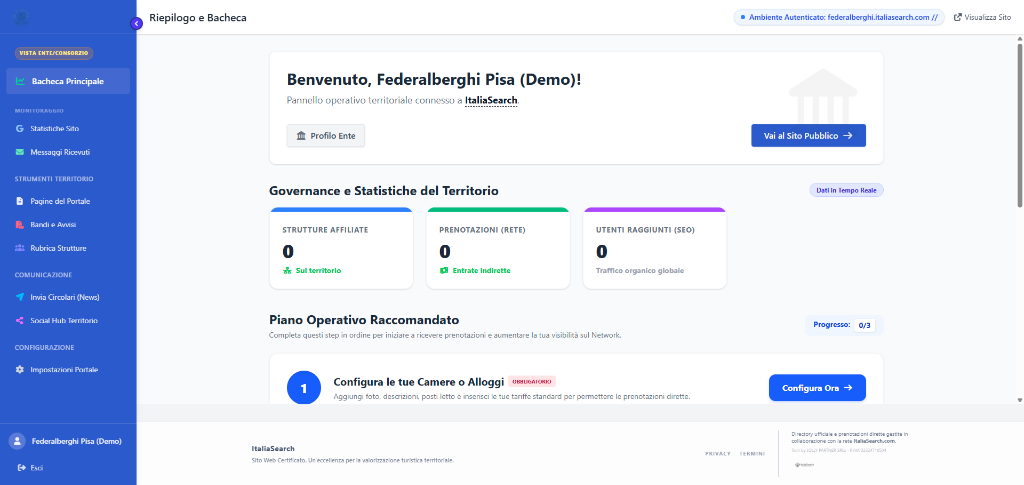Click the Configura Ora button
Screen dimensions: 1024x485
click(817, 388)
